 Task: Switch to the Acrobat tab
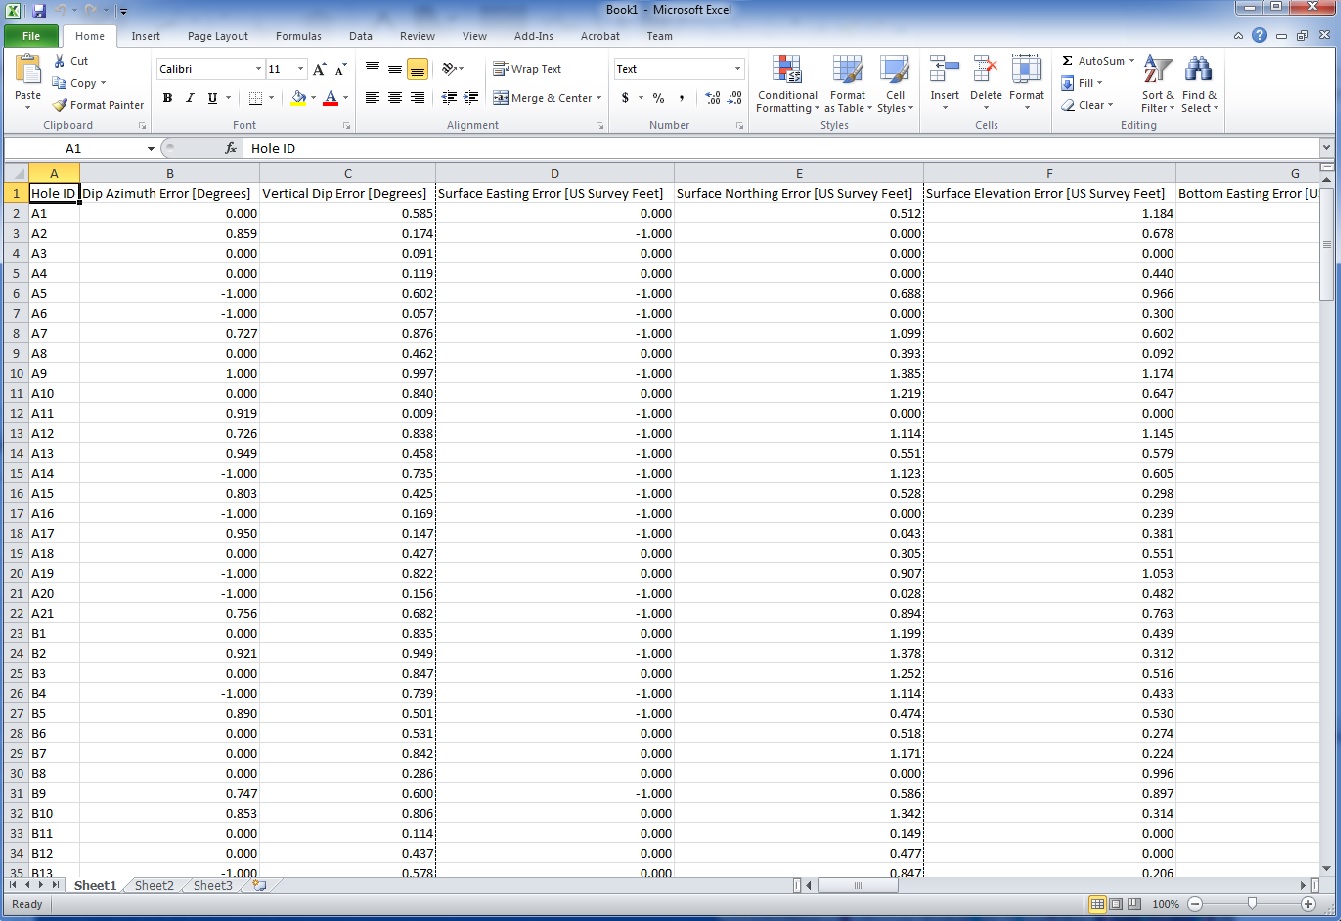click(600, 36)
